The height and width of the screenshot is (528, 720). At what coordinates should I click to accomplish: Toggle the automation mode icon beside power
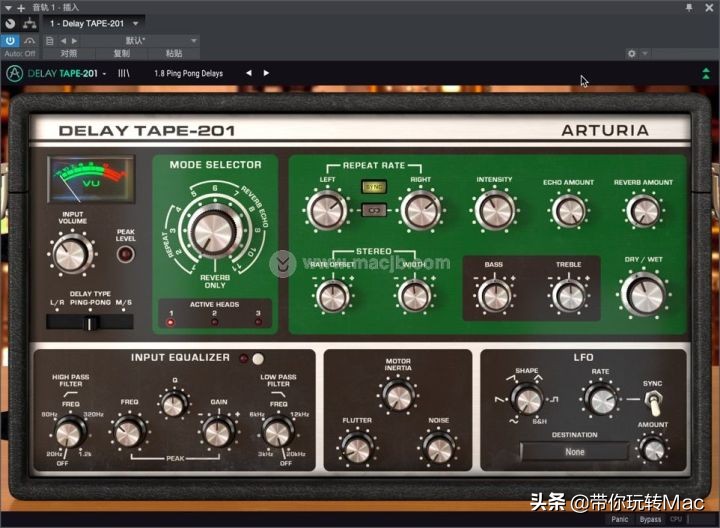30,41
